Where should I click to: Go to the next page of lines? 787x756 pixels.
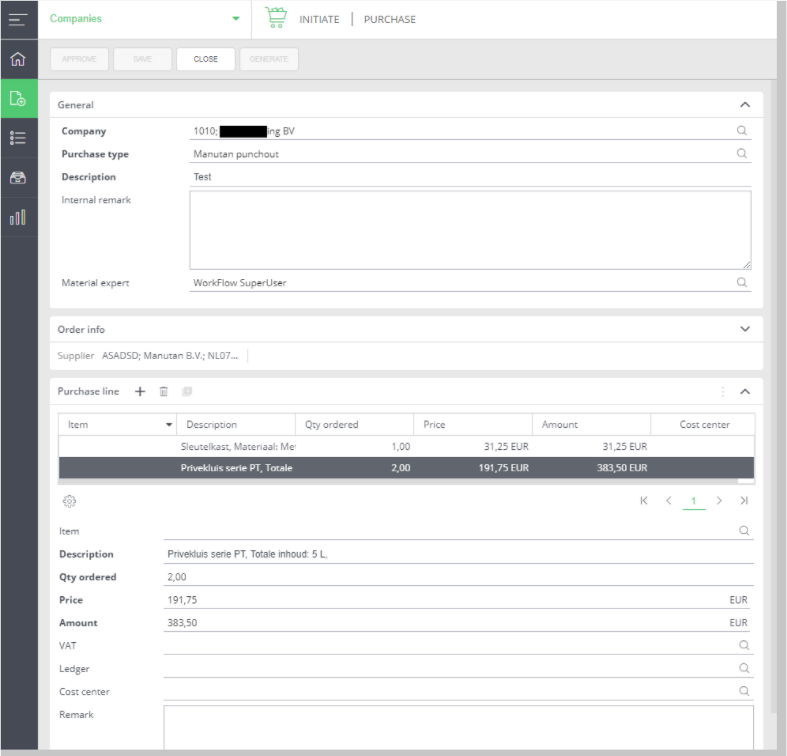[x=719, y=501]
